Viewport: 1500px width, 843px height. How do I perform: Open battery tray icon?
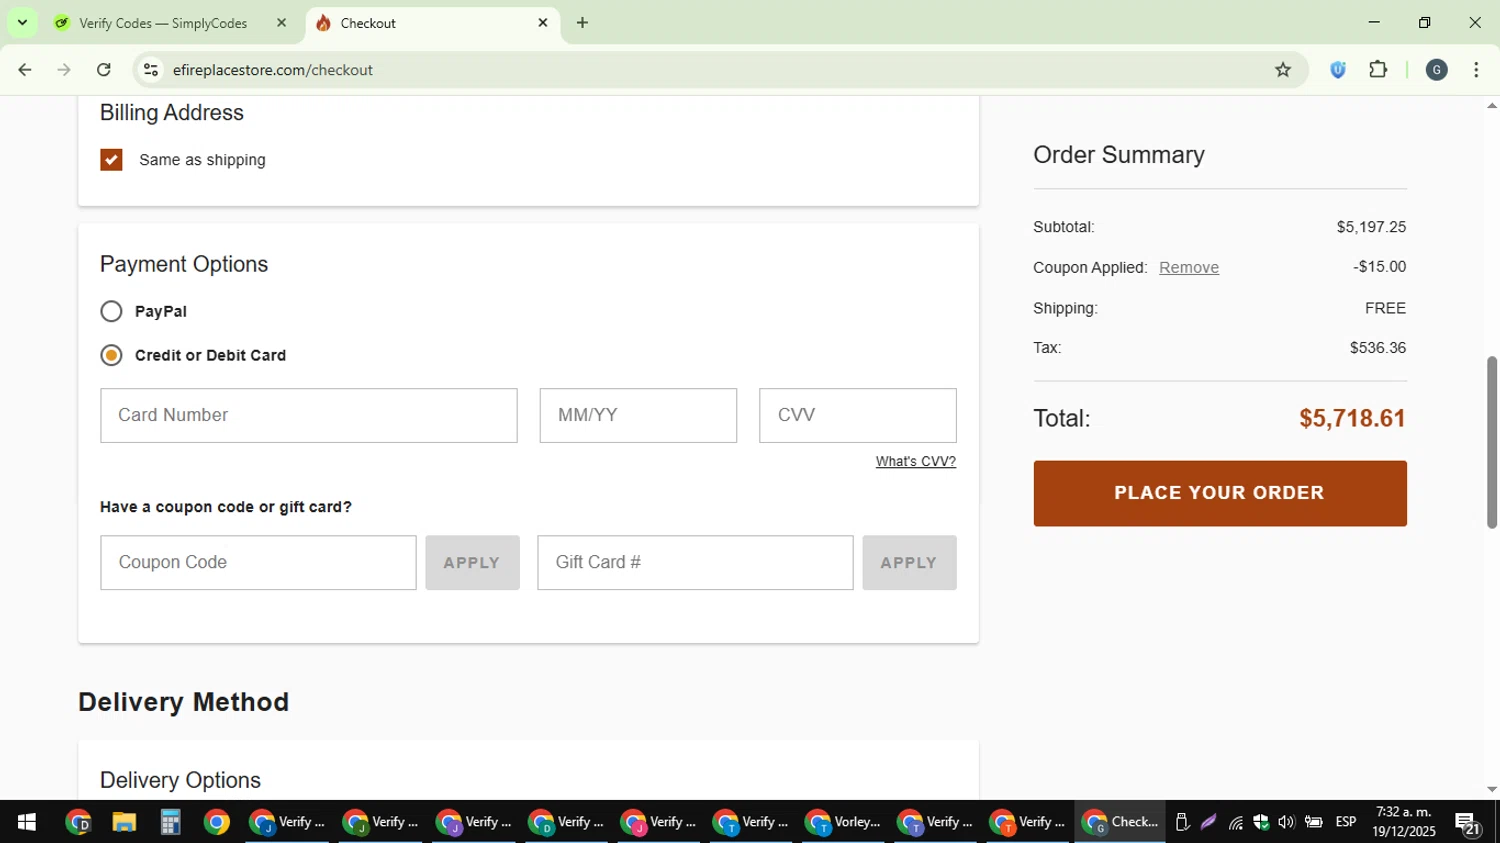click(1314, 822)
